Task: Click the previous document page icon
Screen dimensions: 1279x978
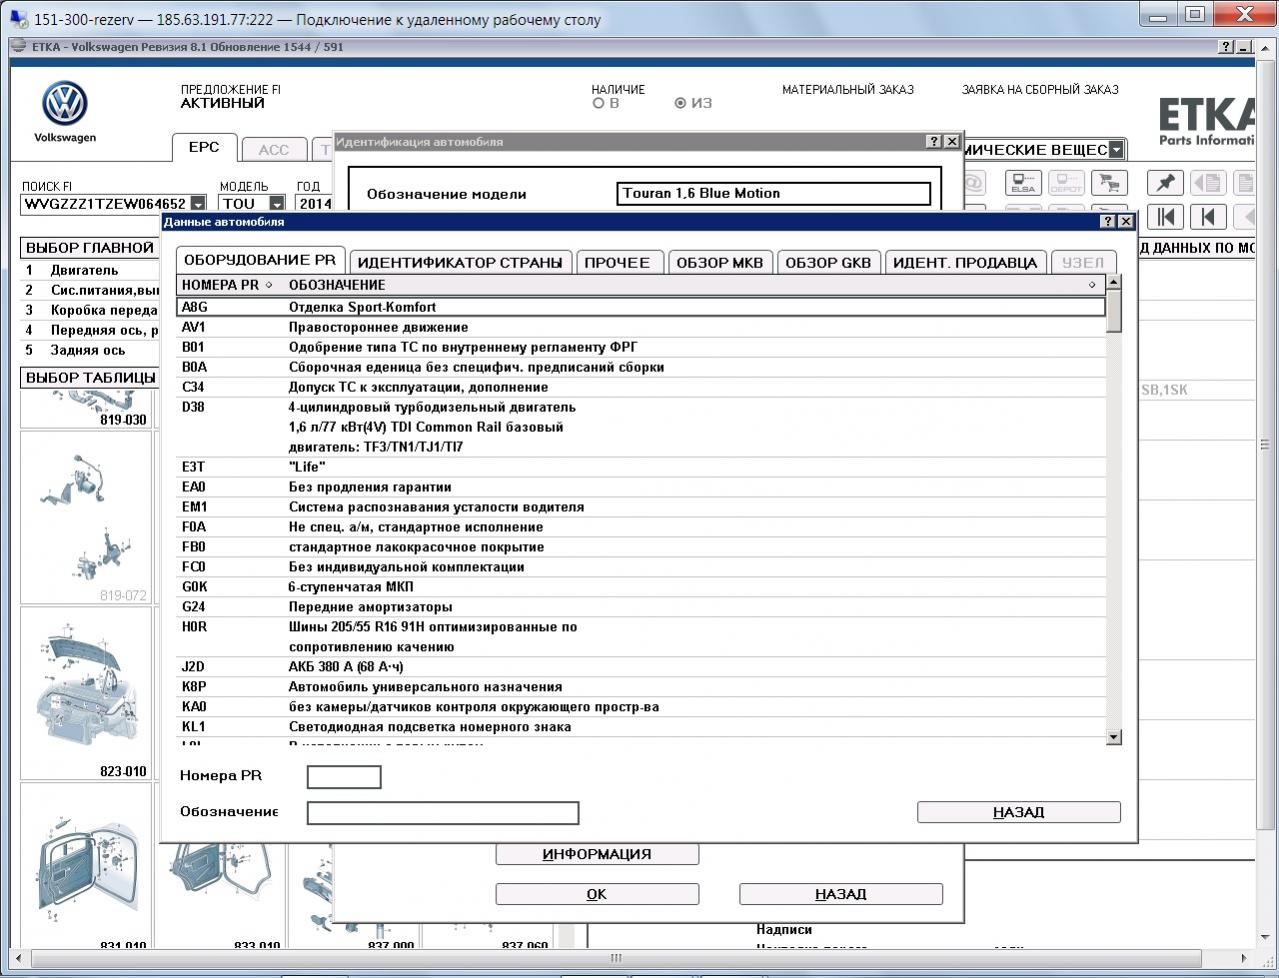Action: point(1208,183)
